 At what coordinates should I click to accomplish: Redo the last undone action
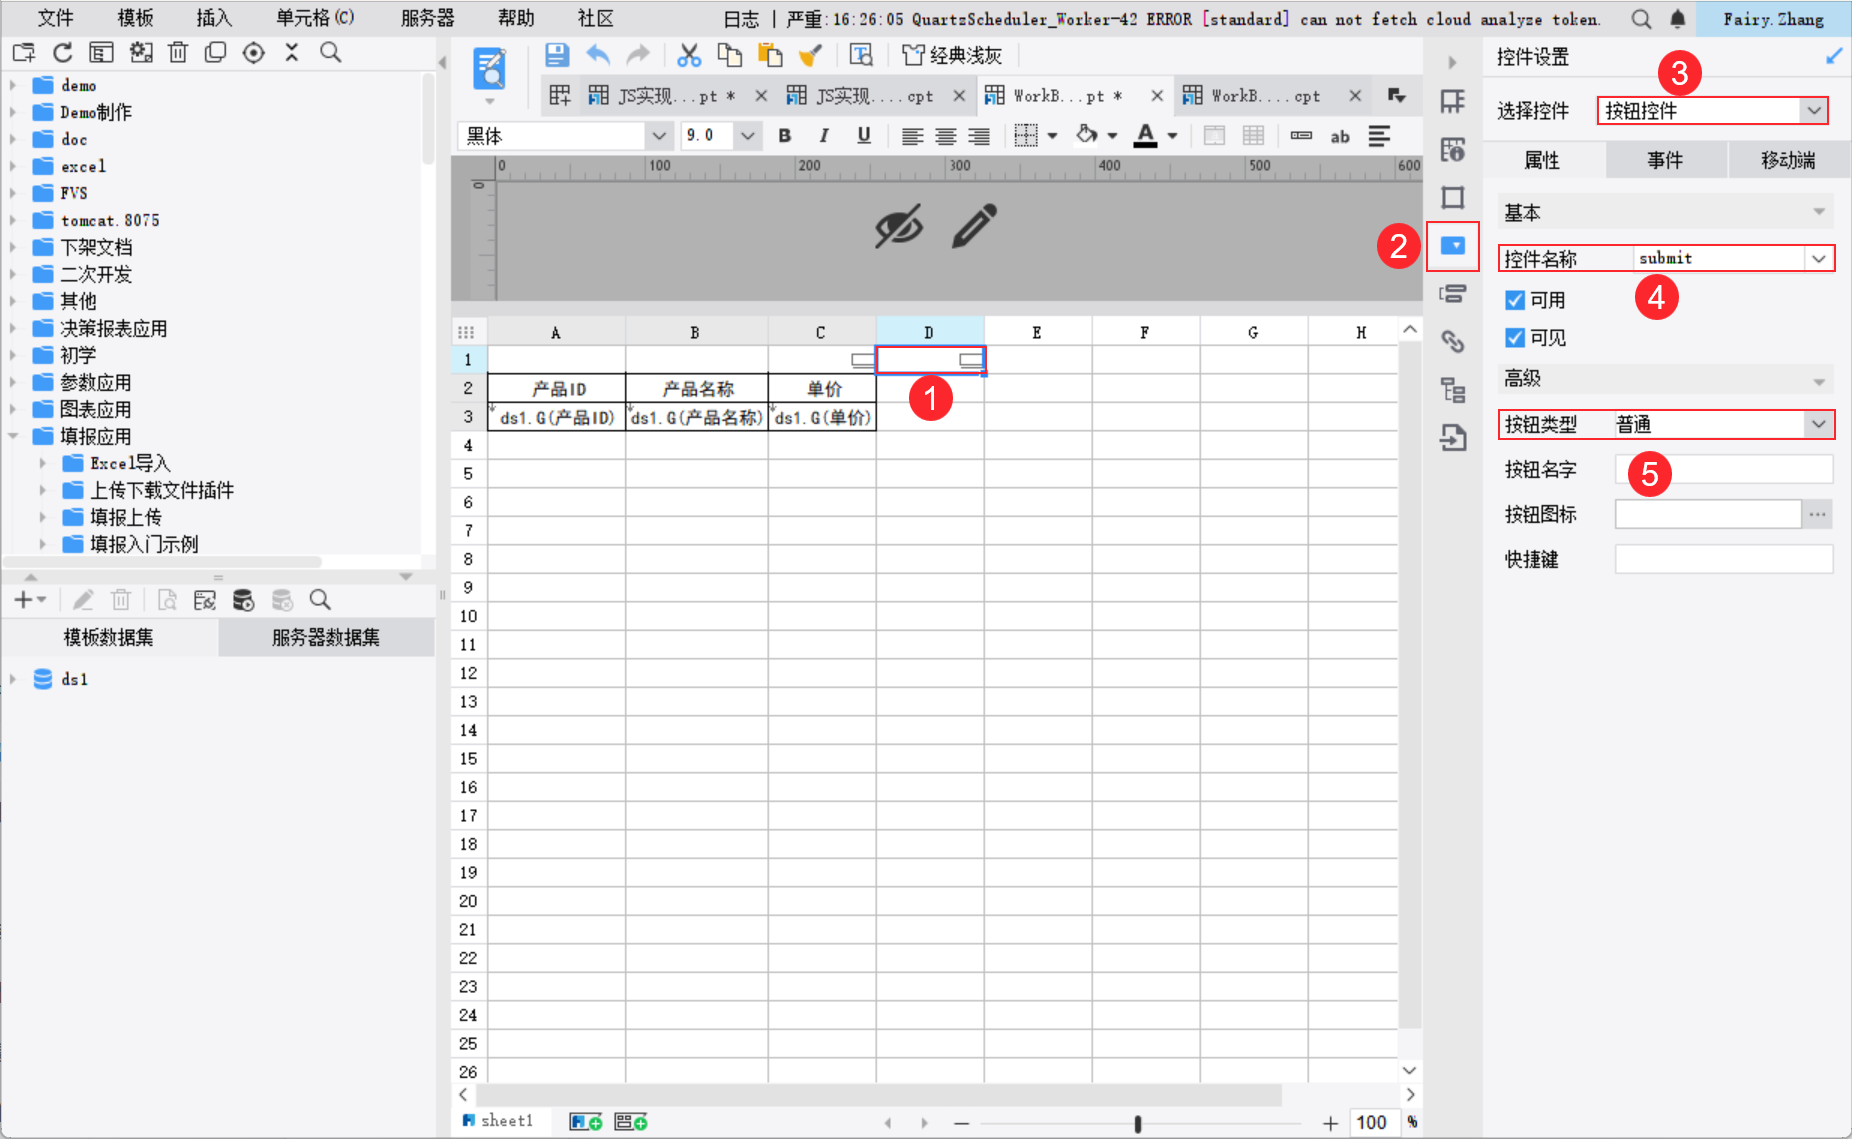[x=638, y=55]
